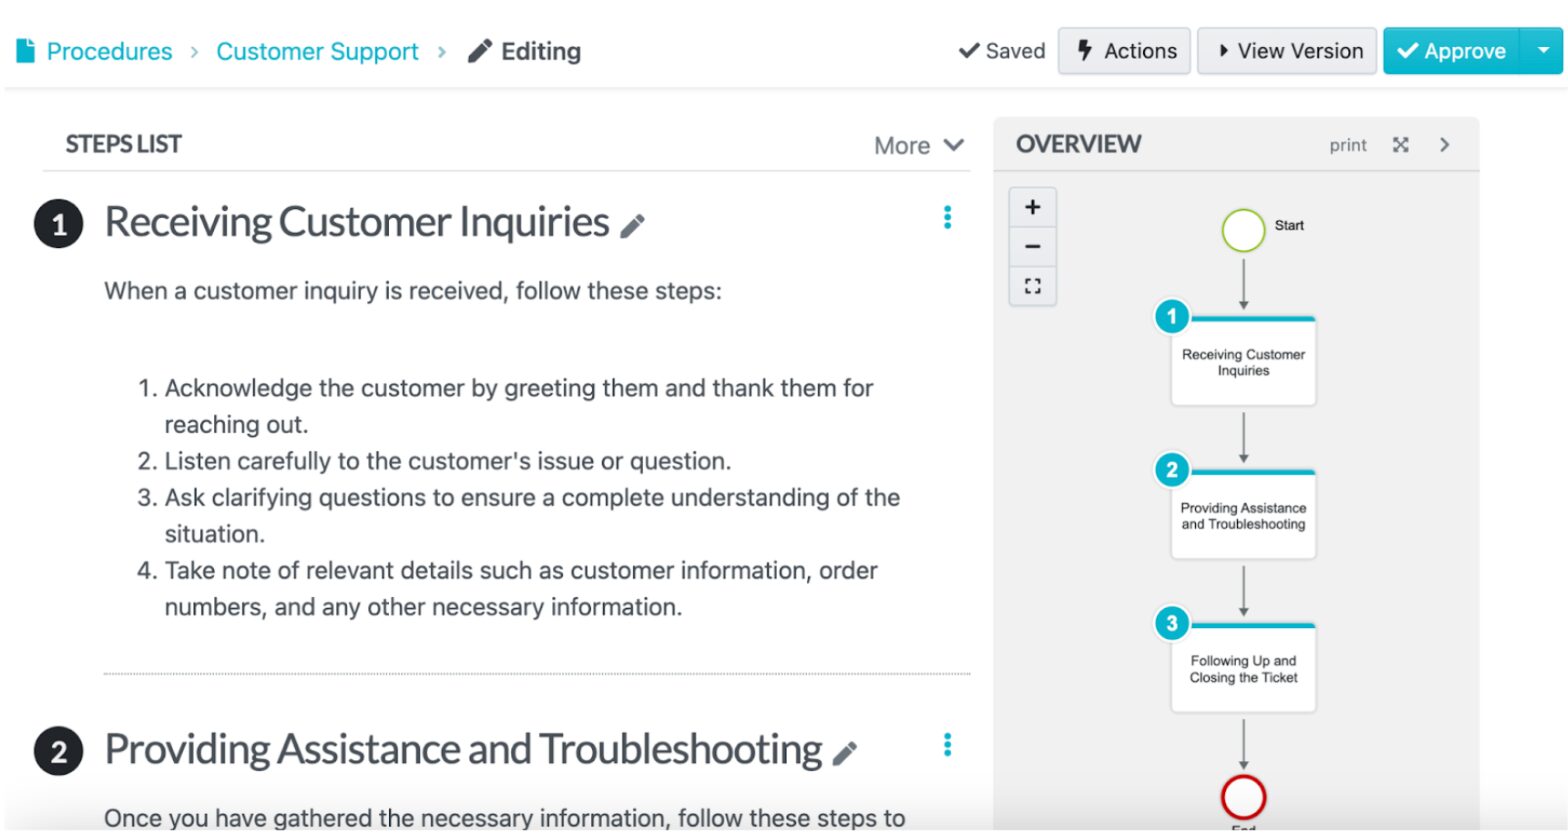
Task: Click the Editing pencil icon in breadcrumb
Action: click(480, 51)
